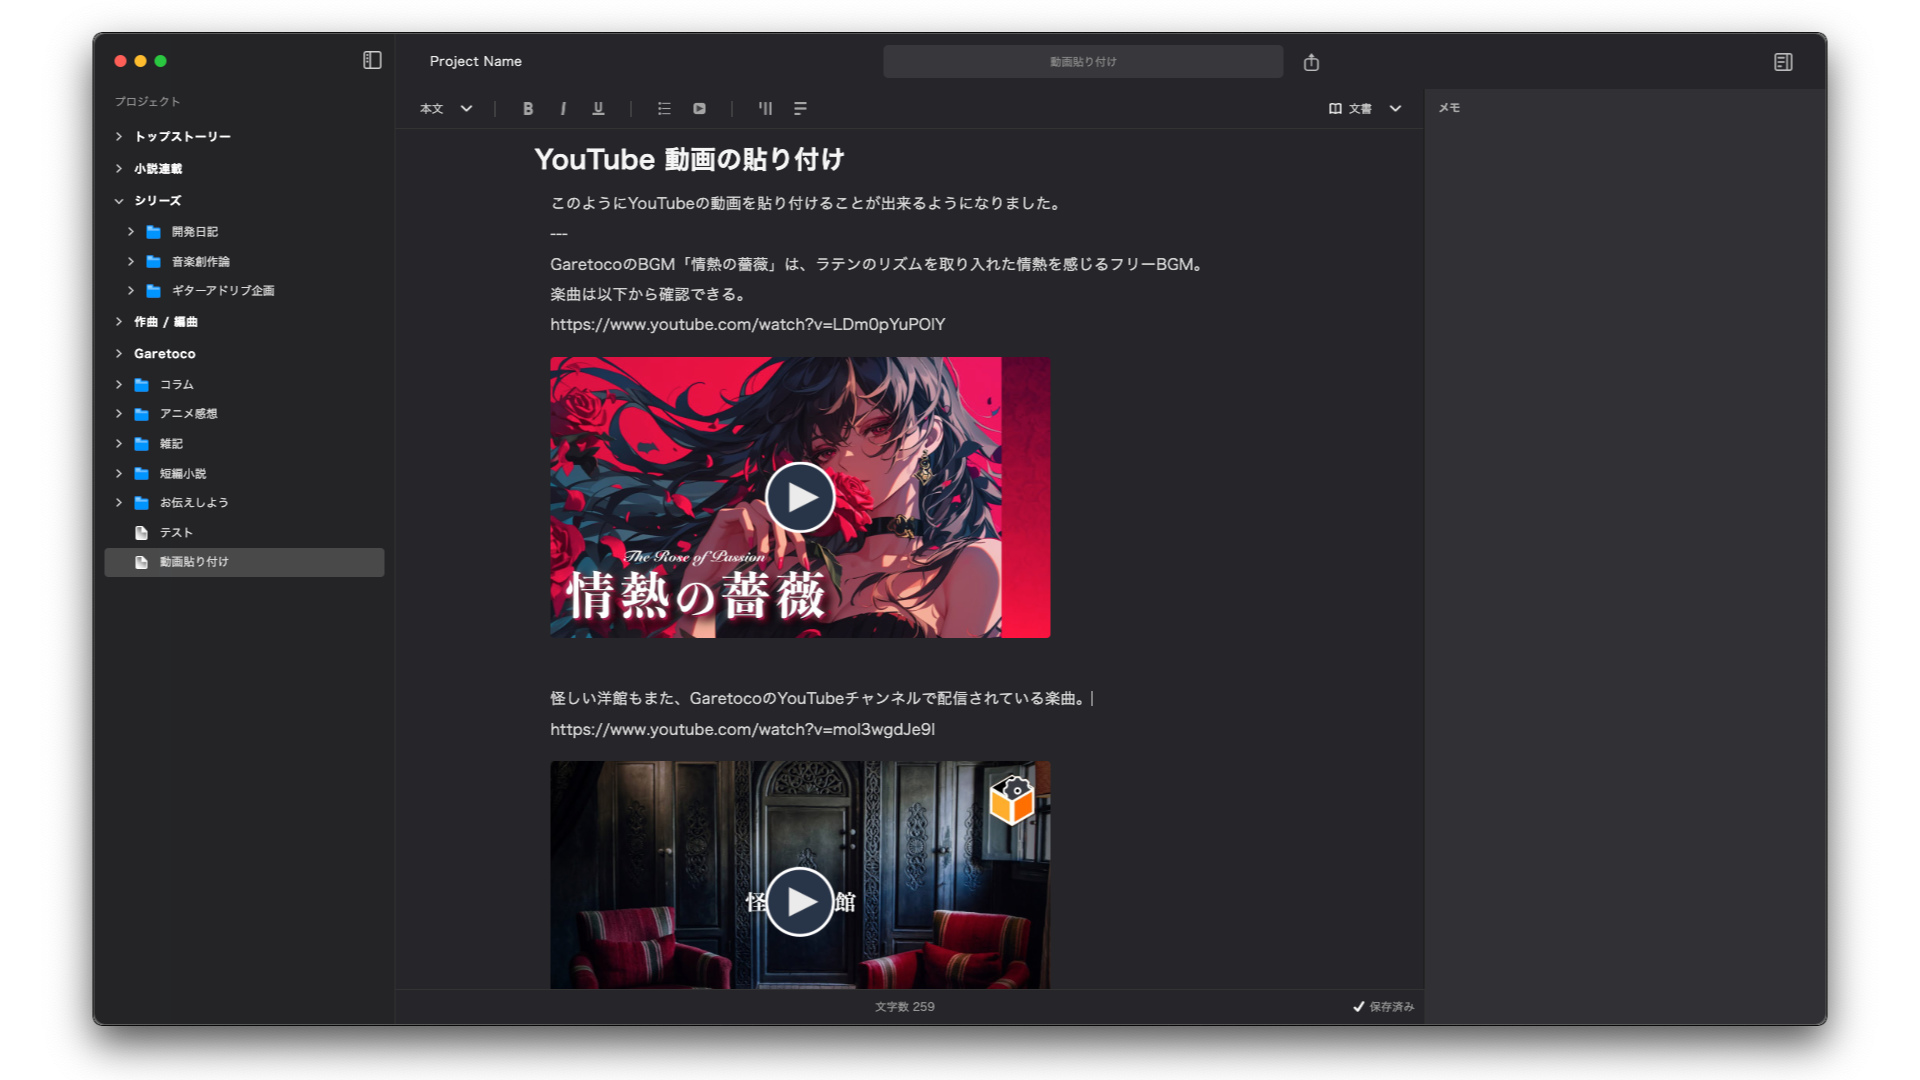Click the 動画貼り付け title field
Image resolution: width=1920 pixels, height=1080 pixels.
pos(1083,61)
